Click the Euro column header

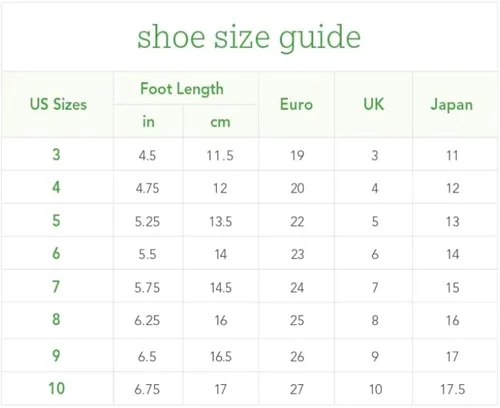point(296,104)
